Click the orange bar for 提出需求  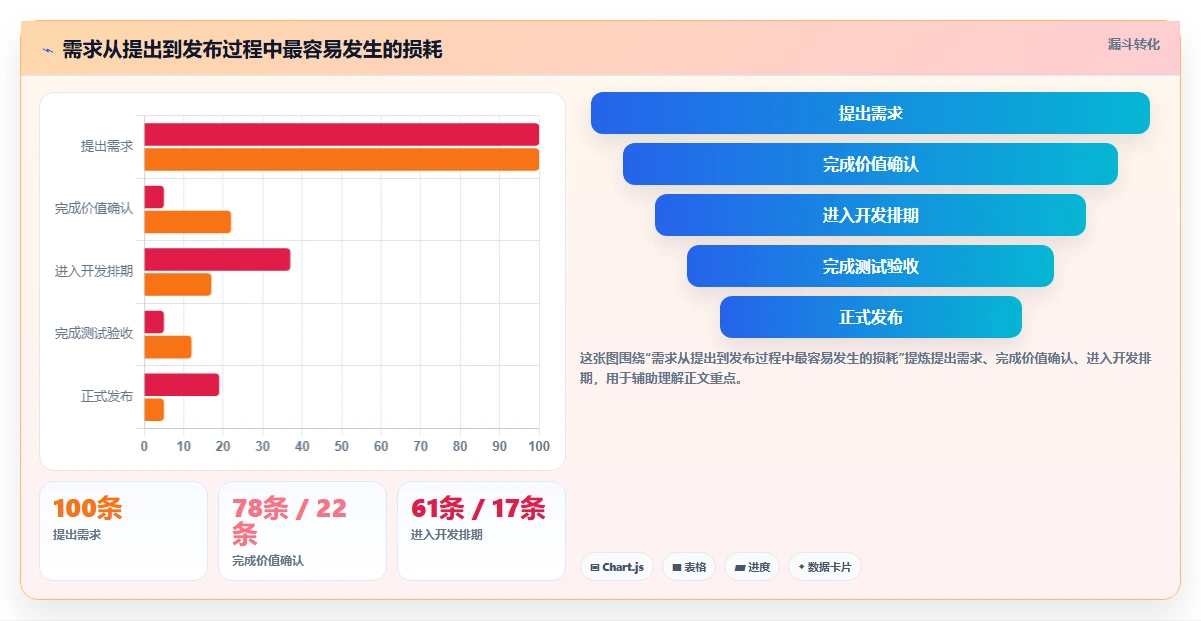tap(342, 159)
